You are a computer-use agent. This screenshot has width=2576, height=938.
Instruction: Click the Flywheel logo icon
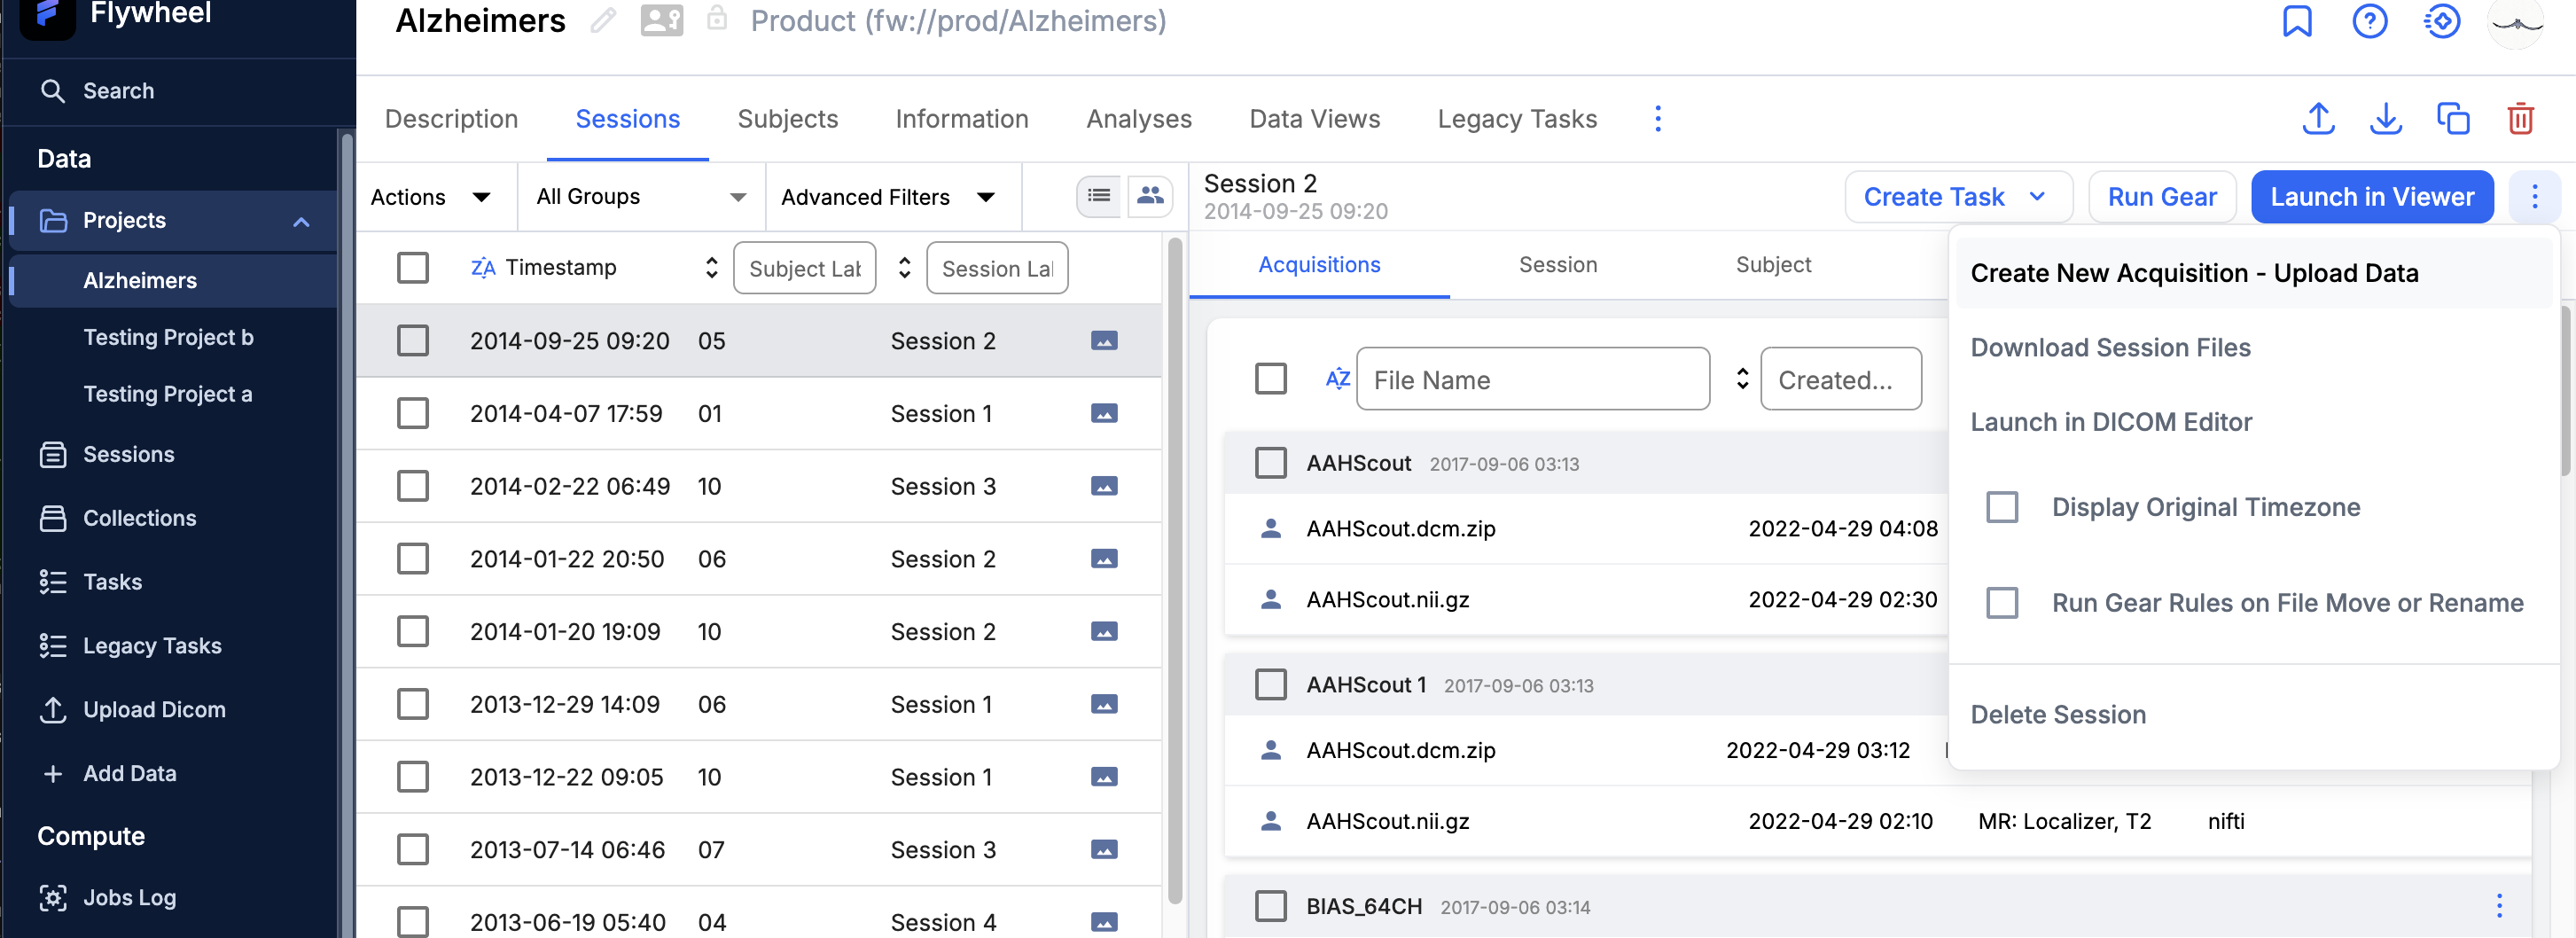[x=47, y=14]
